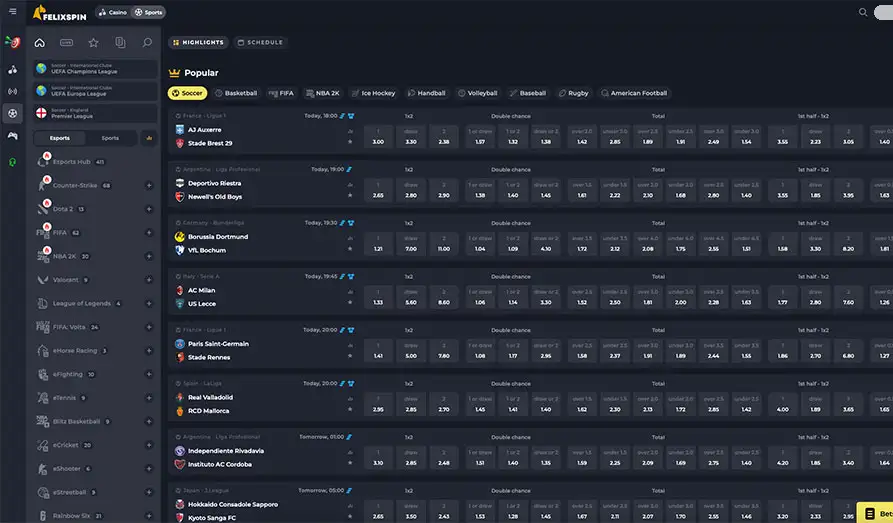Favorite the AC Milan match star
Screen dimensions: 893x523
[350, 303]
